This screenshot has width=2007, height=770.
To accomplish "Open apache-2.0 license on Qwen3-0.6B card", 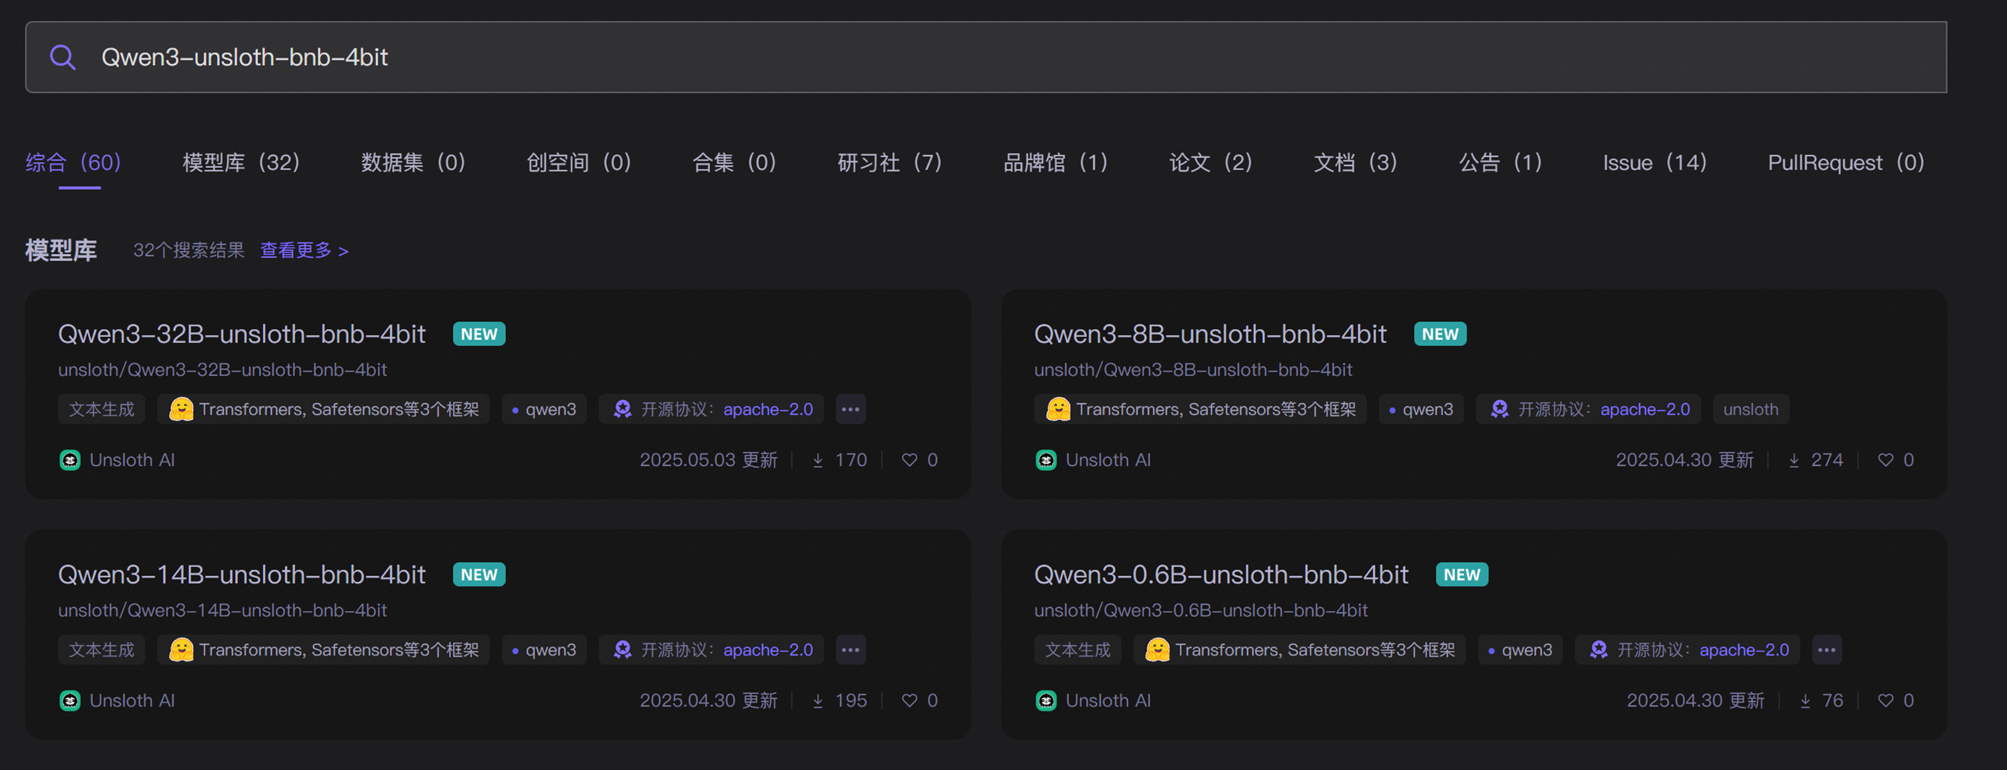I will tap(1744, 649).
